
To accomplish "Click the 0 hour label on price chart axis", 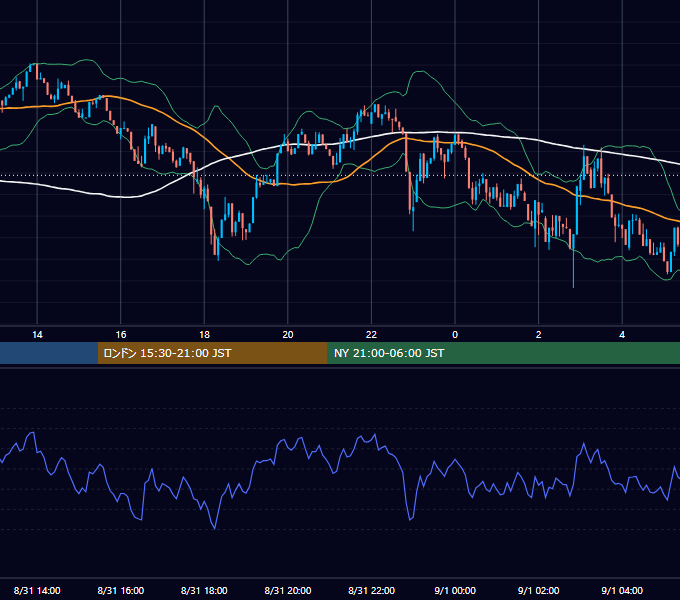I will tap(455, 335).
